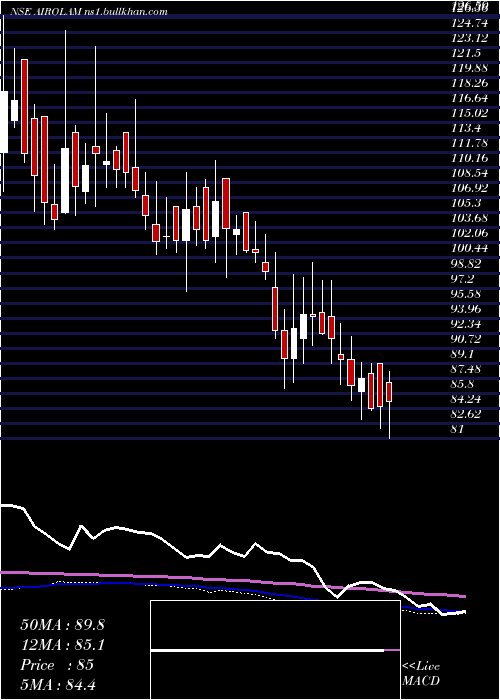The height and width of the screenshot is (700, 500).
Task: Click the 119.88 price axis label
Action: pyautogui.click(x=470, y=68)
